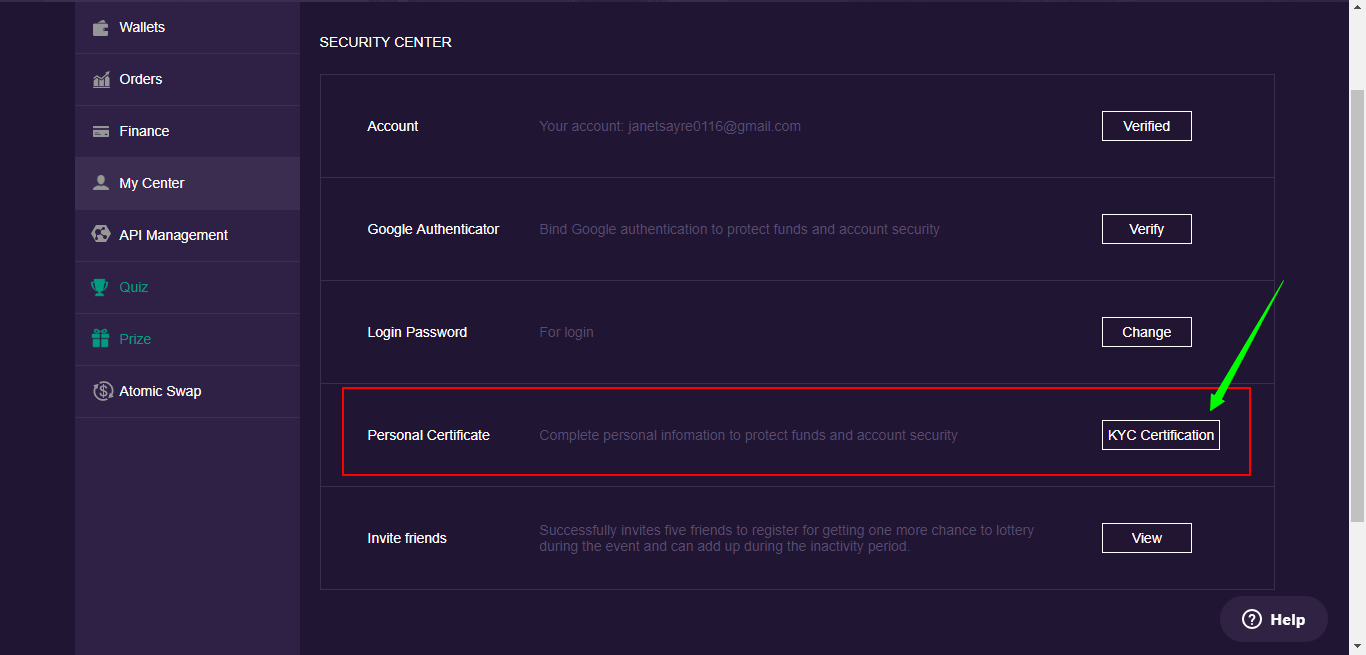Open the Finance section
This screenshot has width=1366, height=655.
[x=187, y=131]
